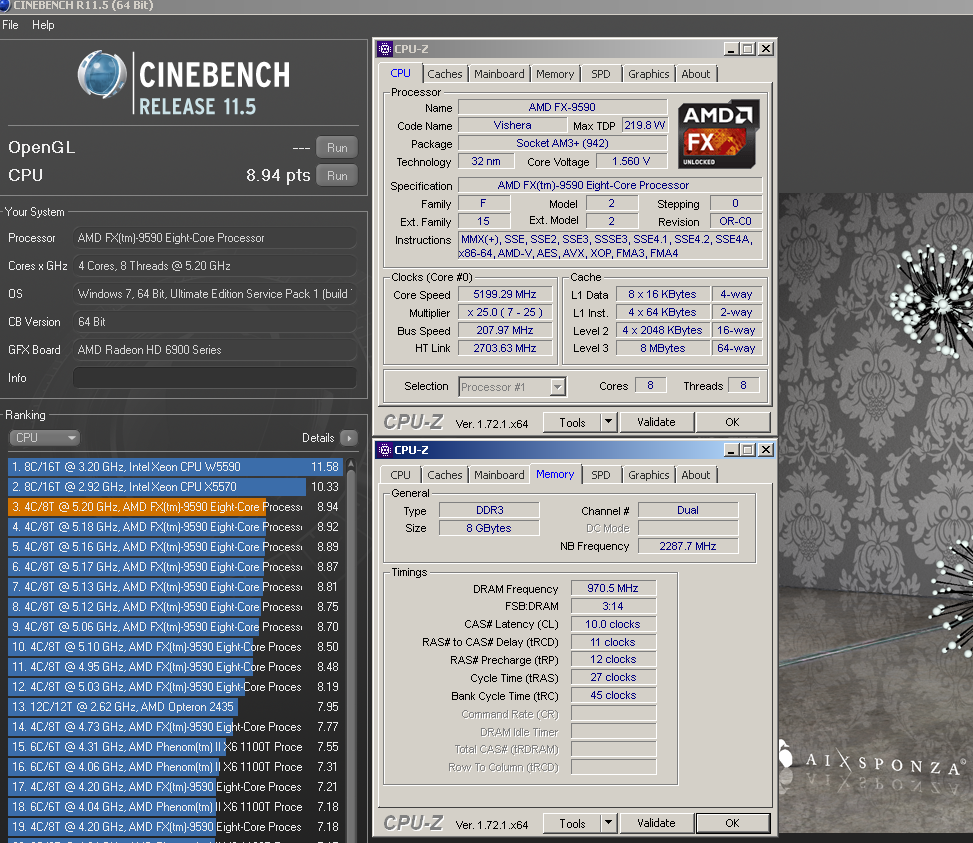Click Validate in bottom CPU-Z window
This screenshot has height=843, width=973.
[x=656, y=823]
